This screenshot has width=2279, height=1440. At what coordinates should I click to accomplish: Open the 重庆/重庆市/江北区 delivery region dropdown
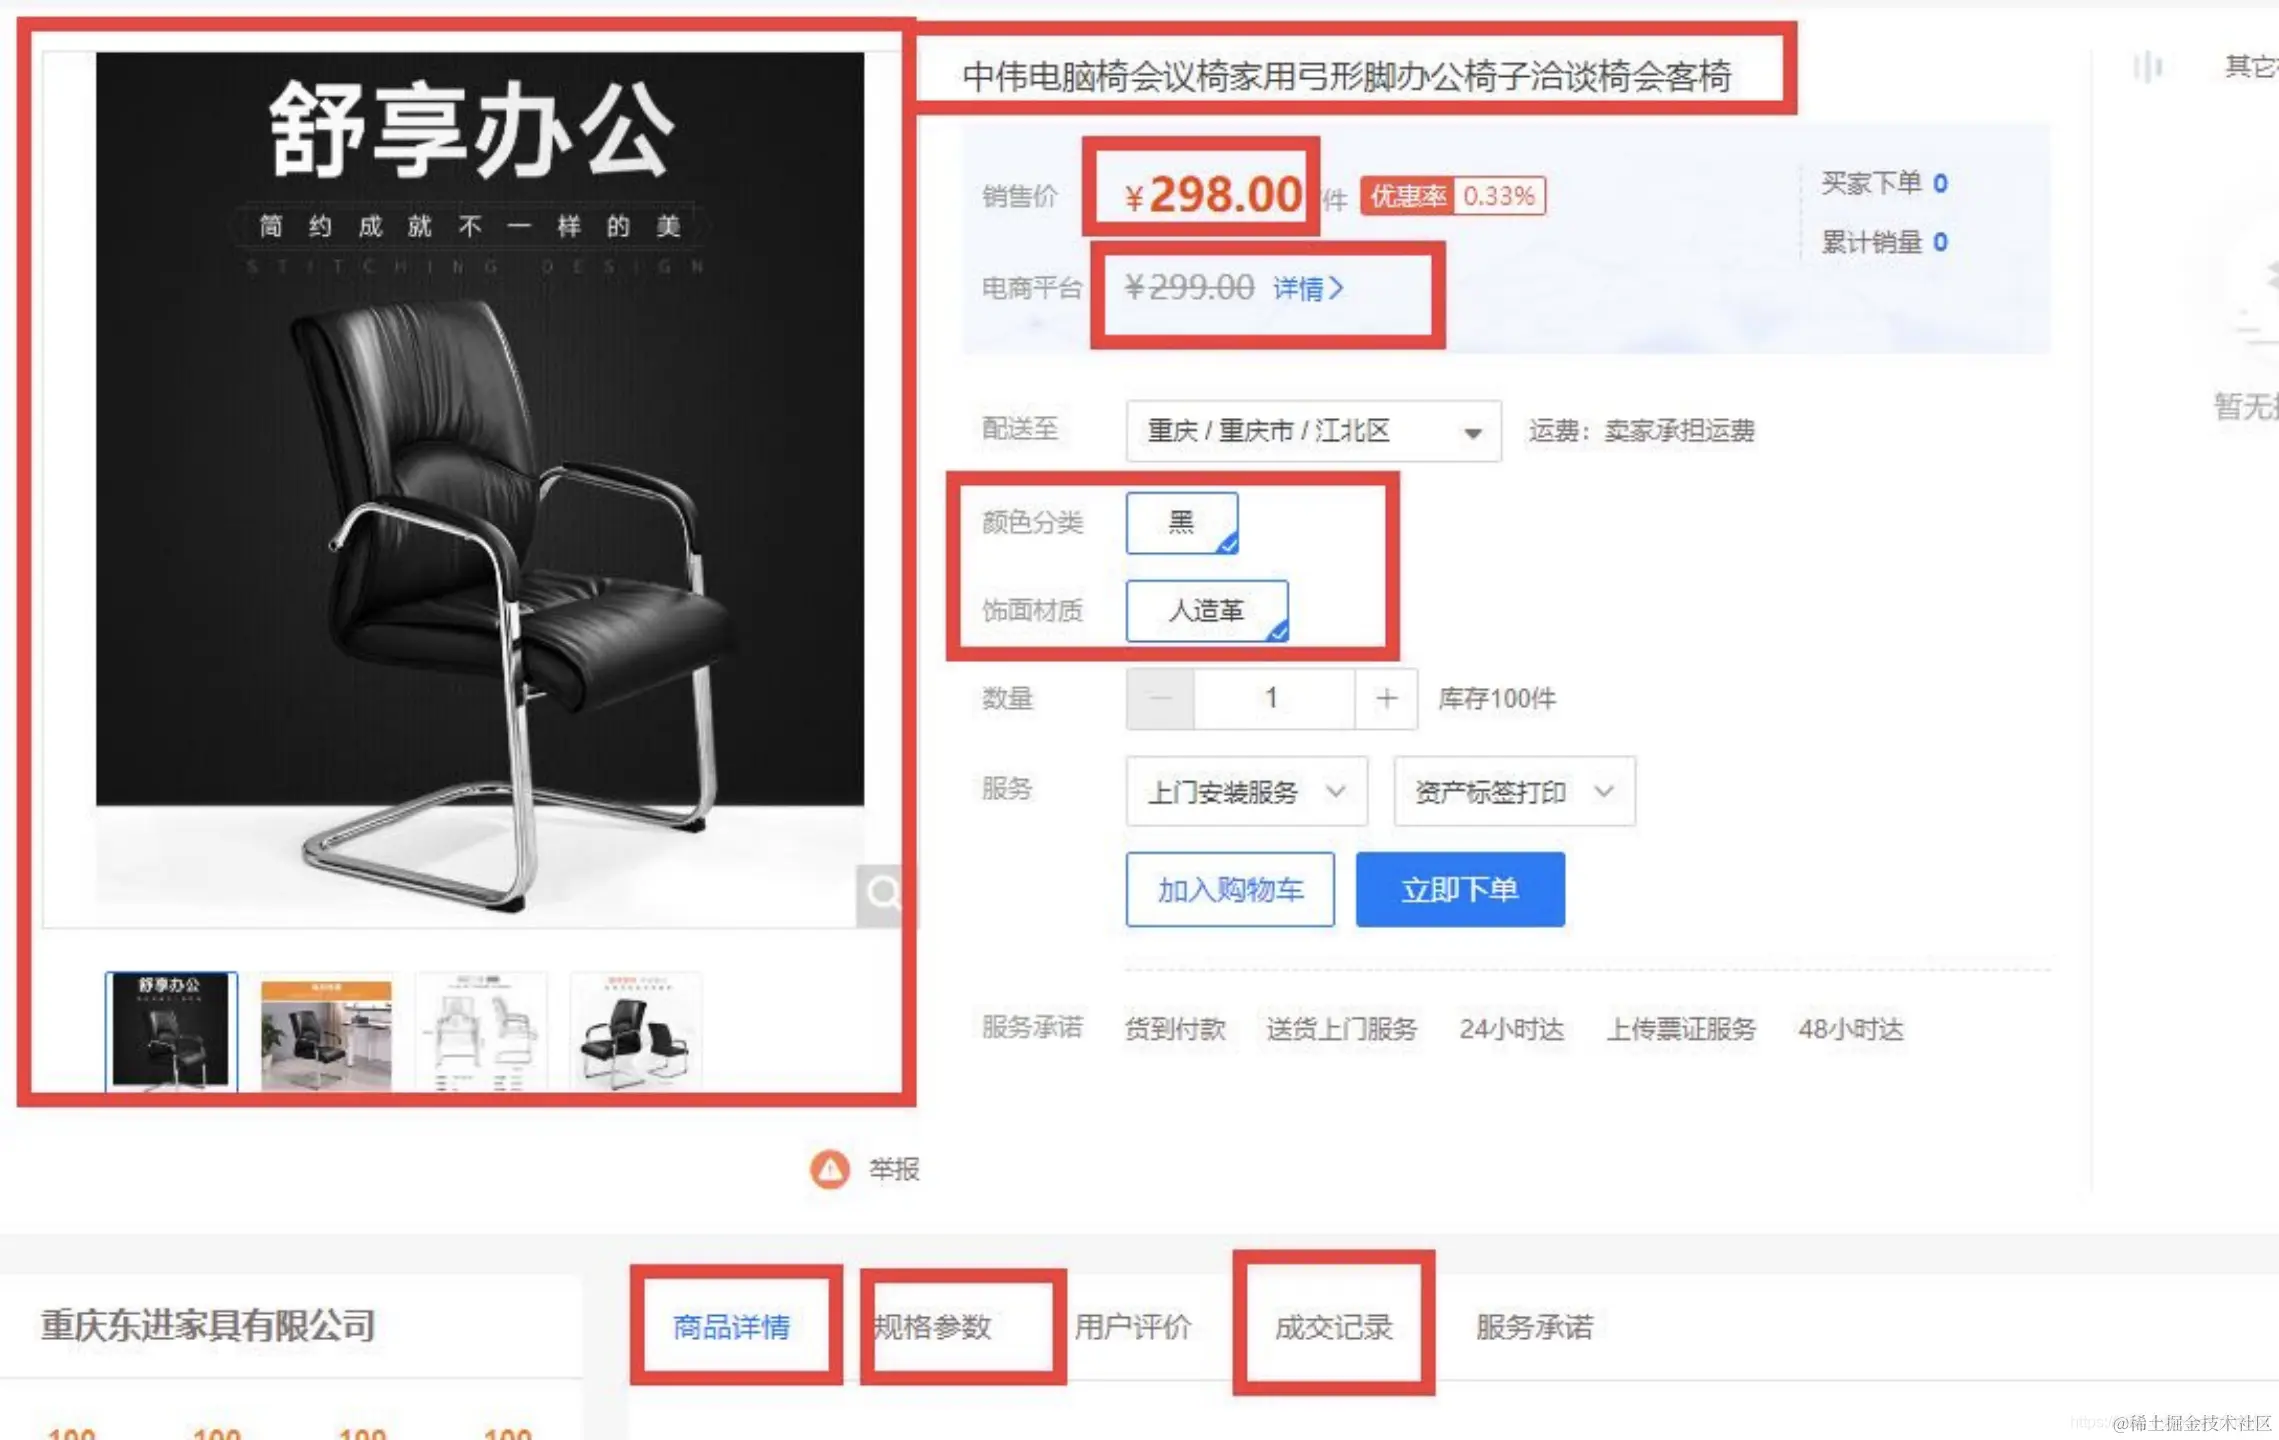pyautogui.click(x=1313, y=431)
